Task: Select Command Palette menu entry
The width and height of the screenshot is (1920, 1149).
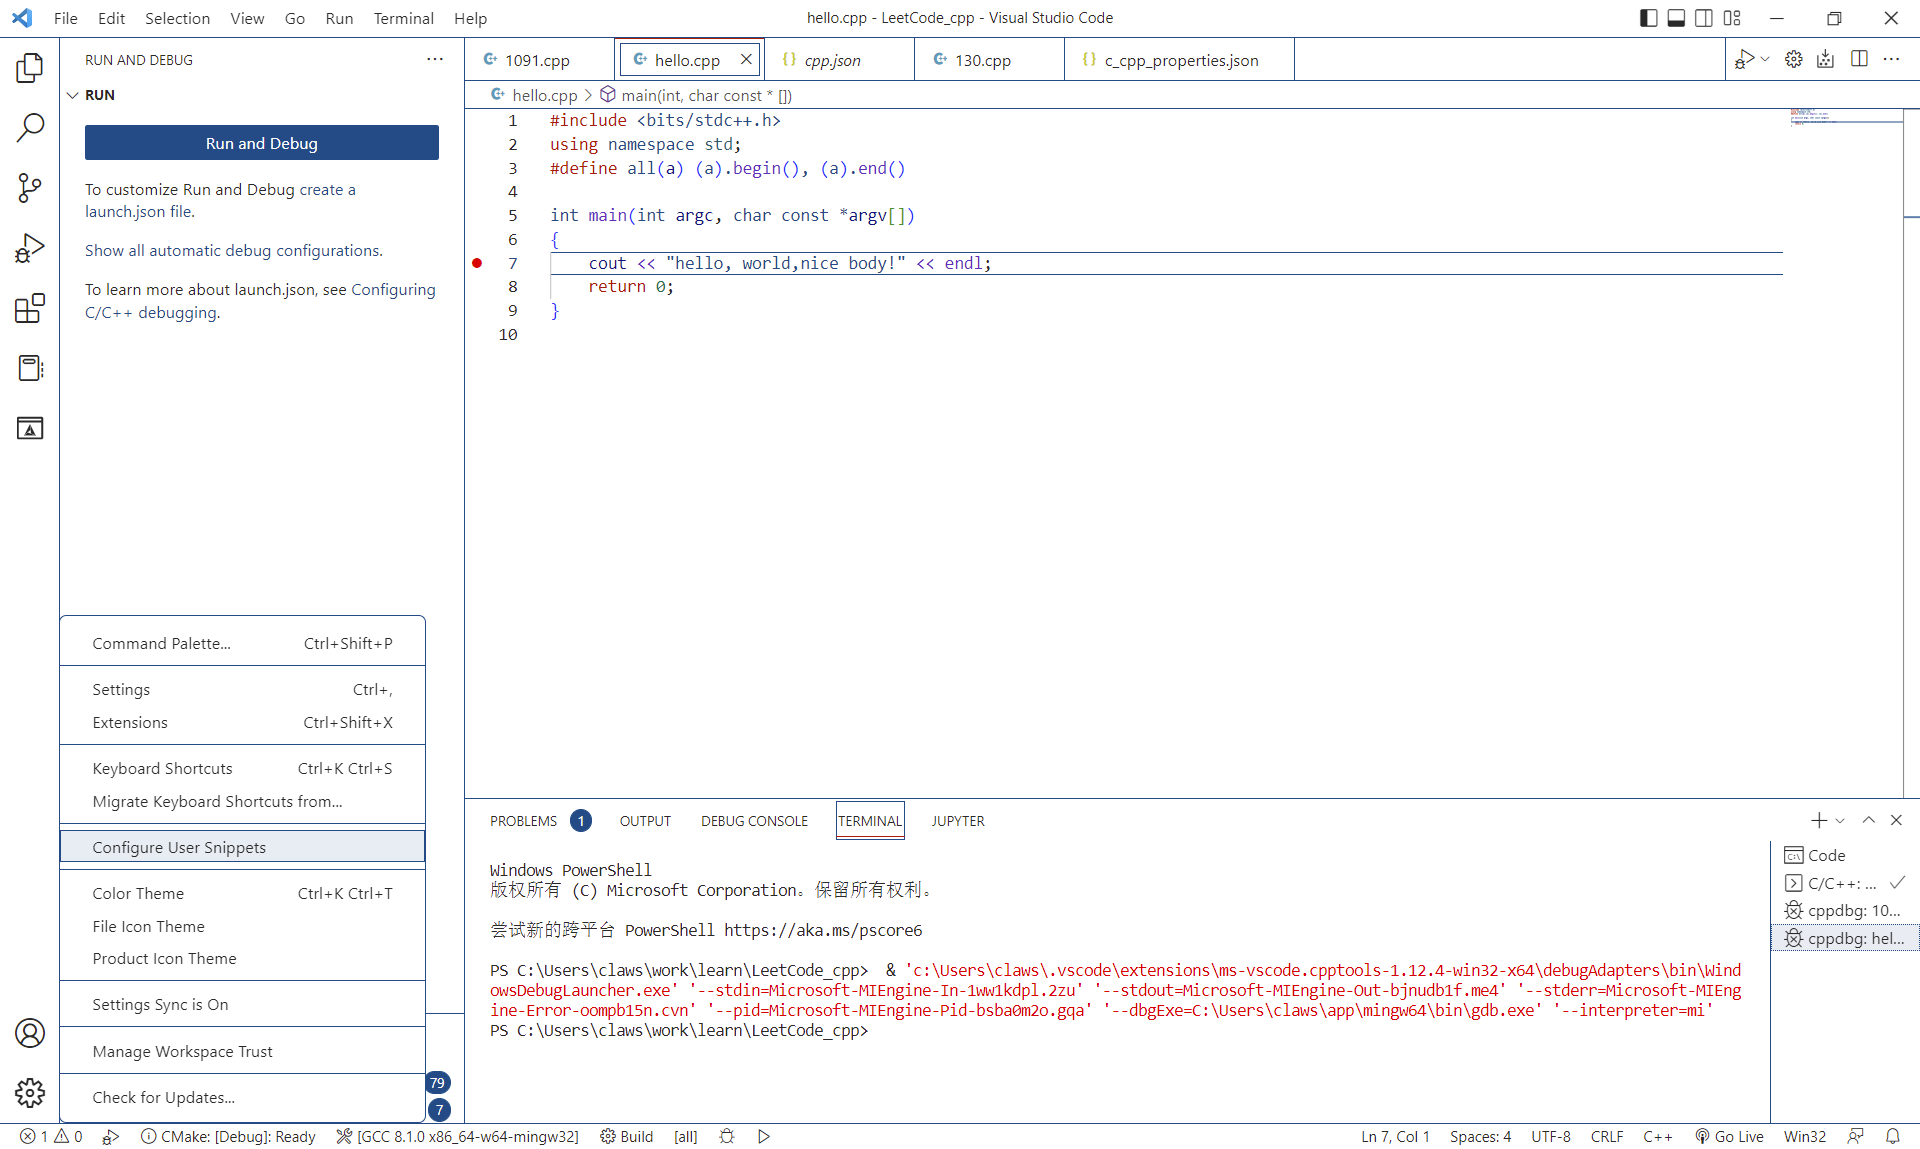Action: (242, 643)
